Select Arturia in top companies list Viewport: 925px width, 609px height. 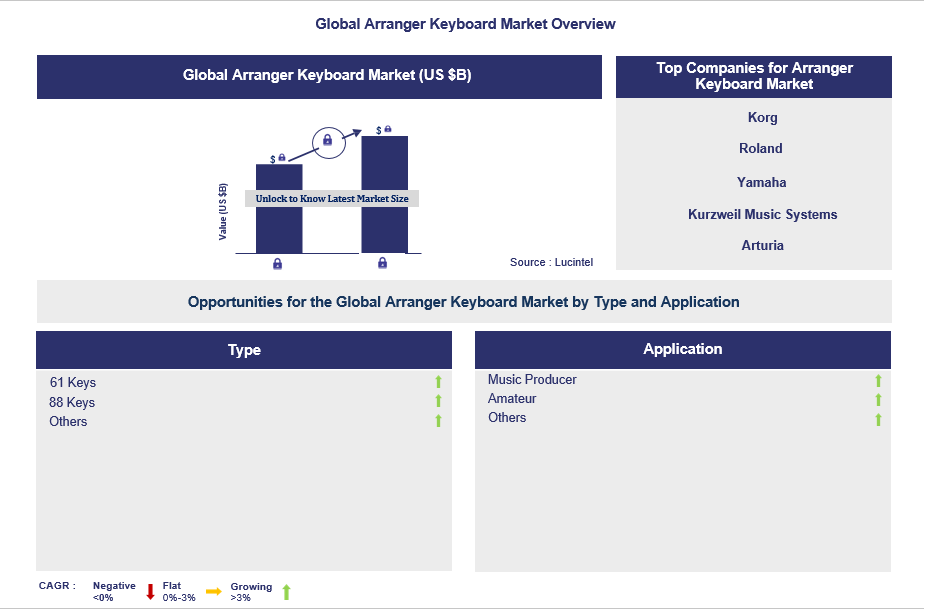[762, 245]
